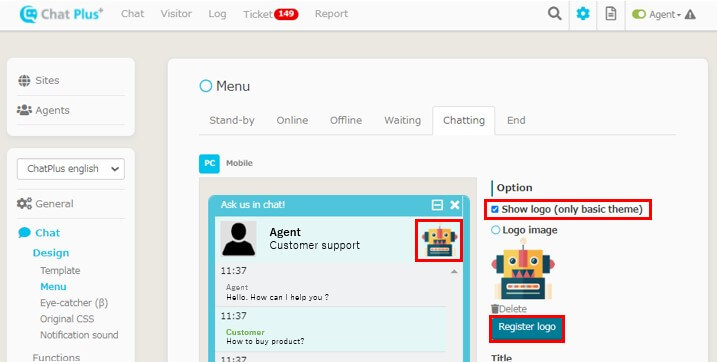Open the Chat section in sidebar

[x=39, y=233]
